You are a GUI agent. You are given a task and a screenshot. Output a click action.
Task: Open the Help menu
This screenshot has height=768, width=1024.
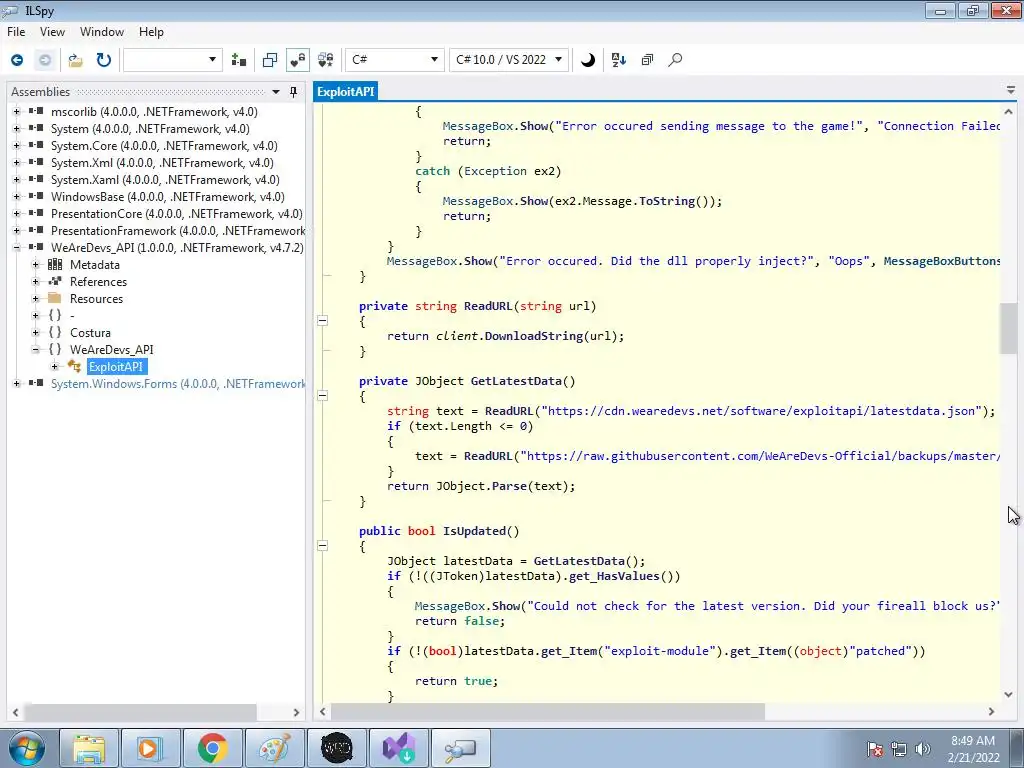151,32
